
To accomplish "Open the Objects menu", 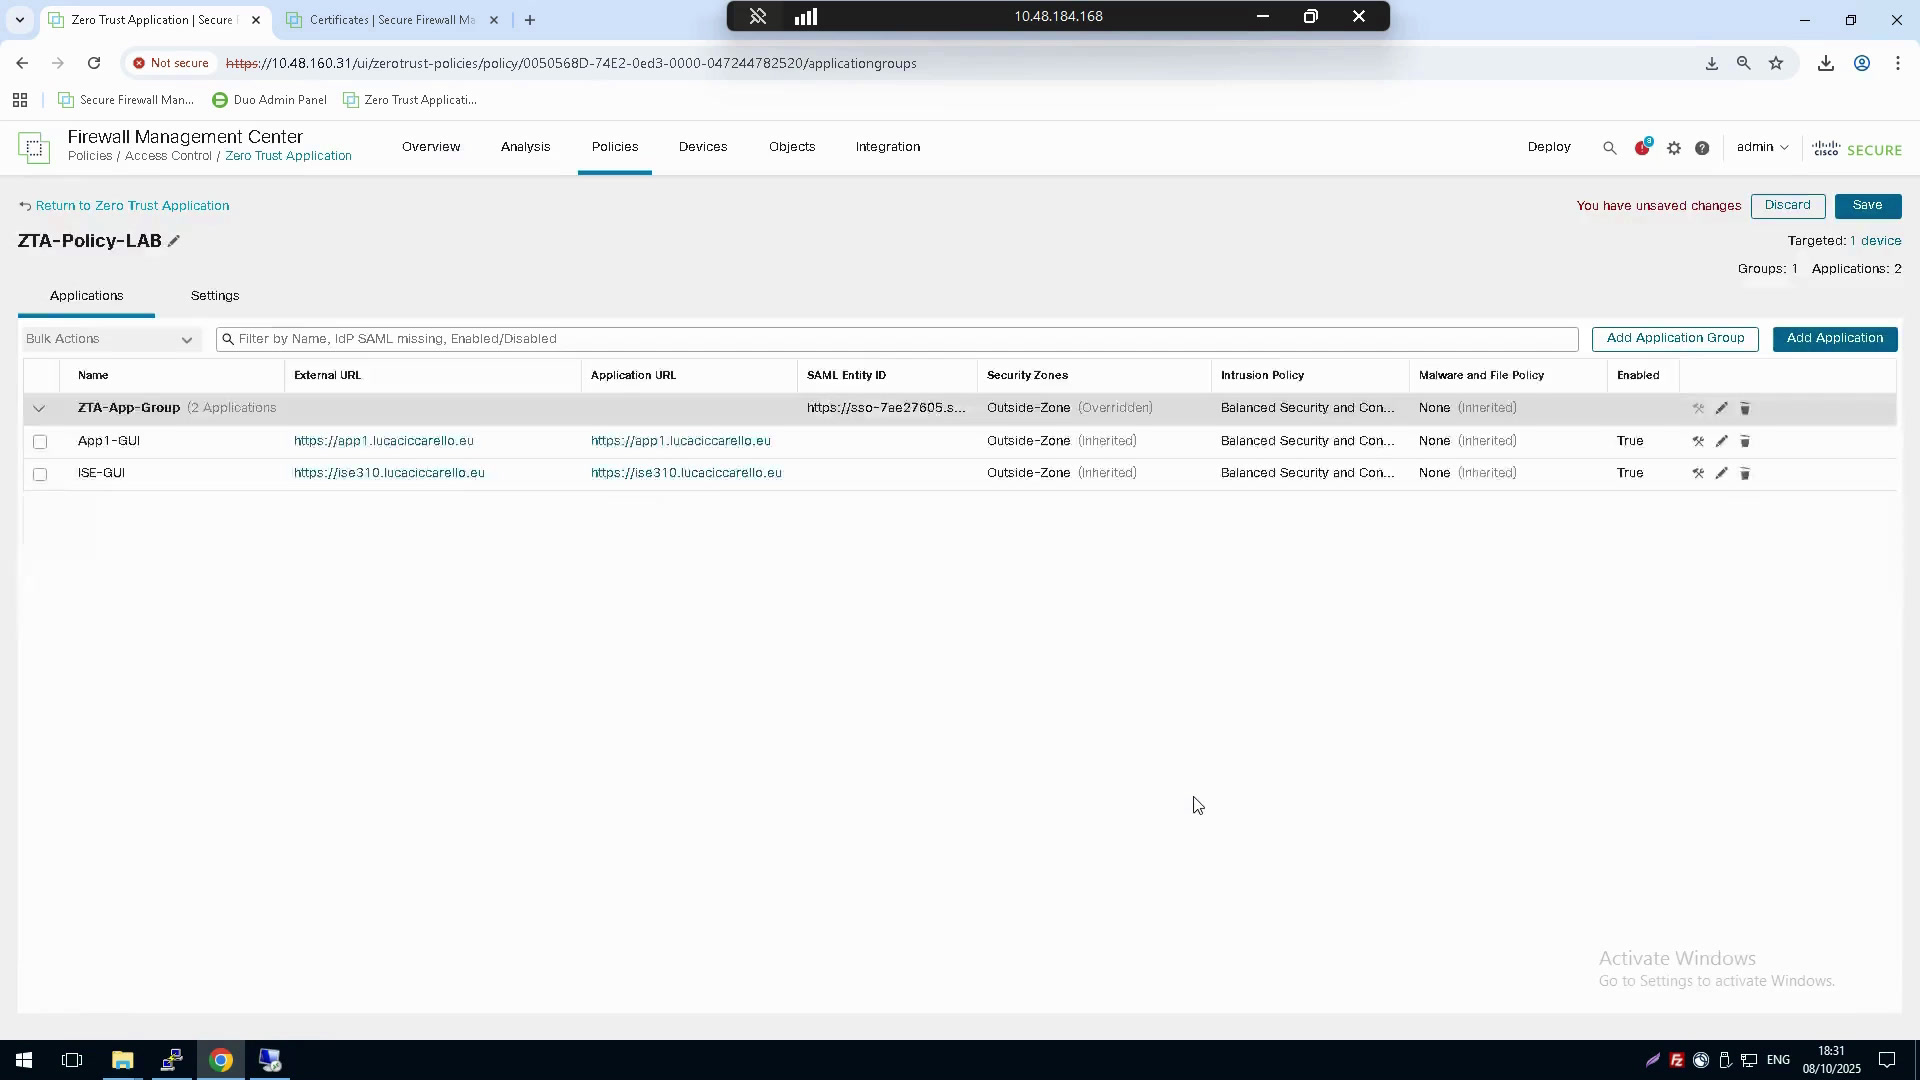I will [792, 147].
